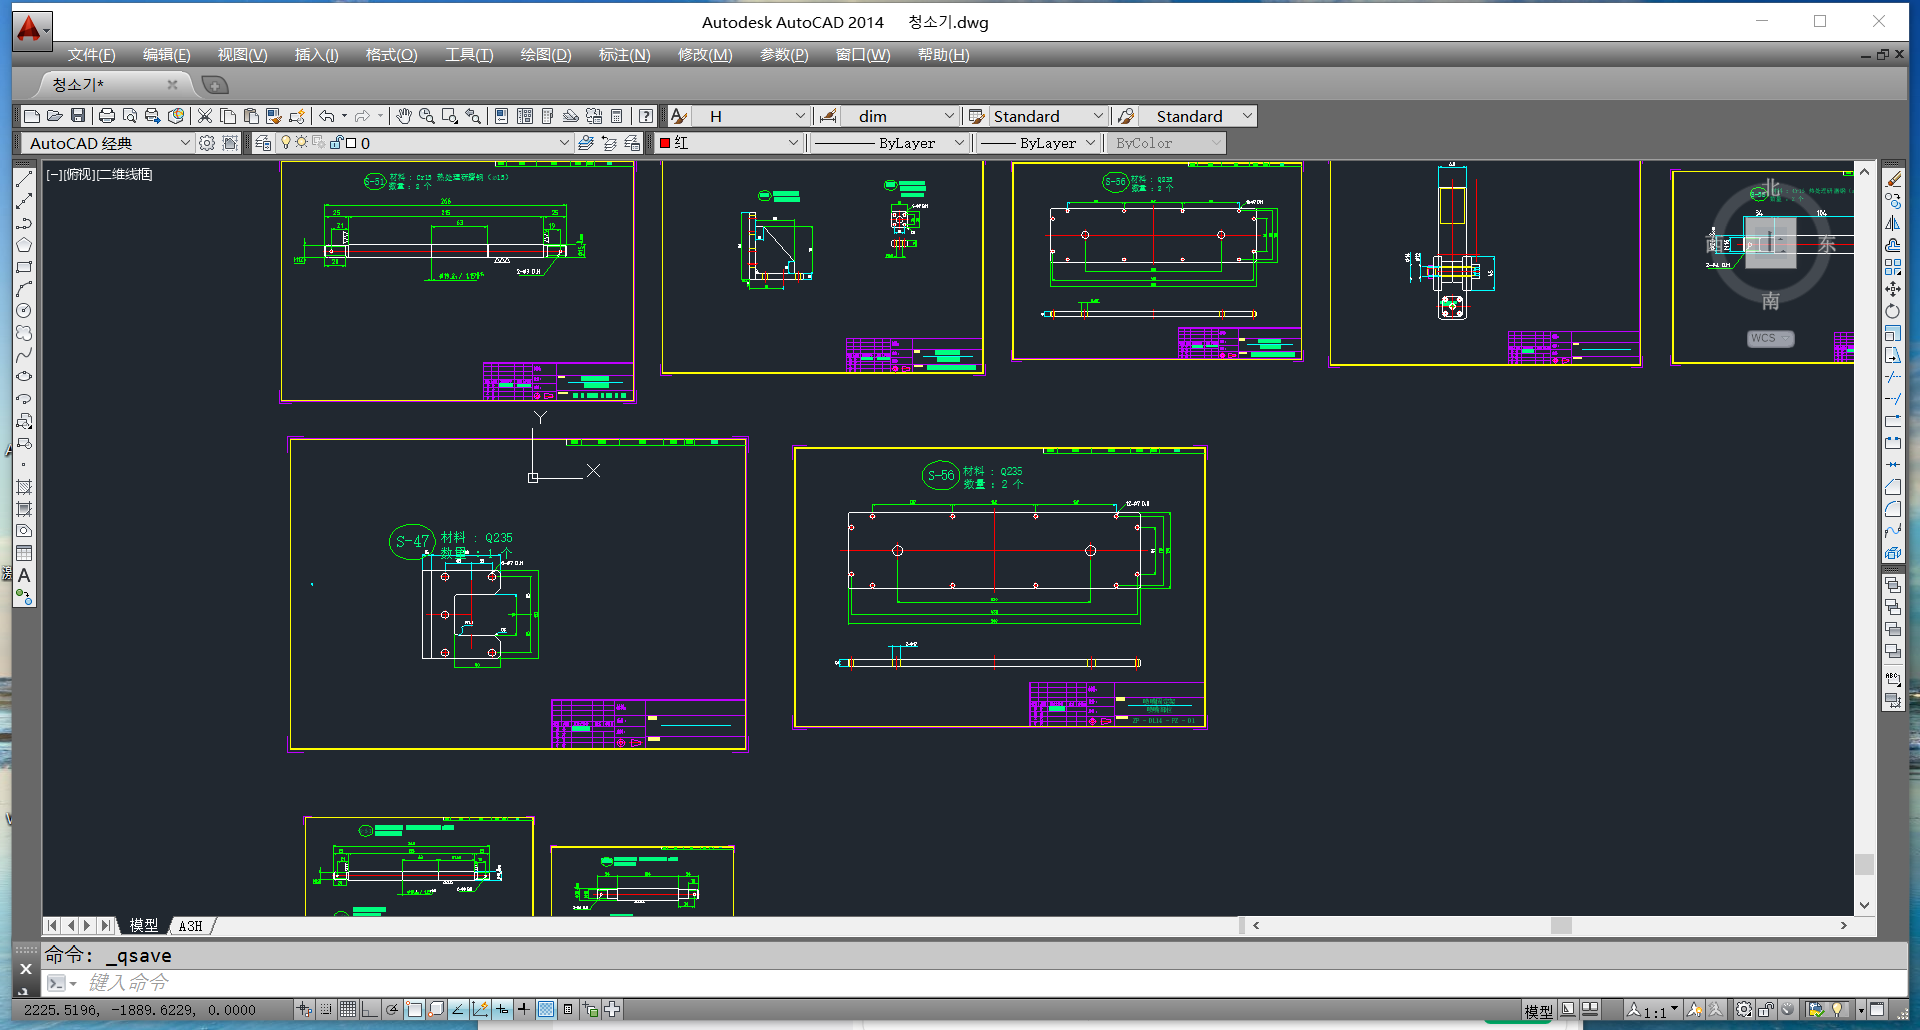The width and height of the screenshot is (1920, 1030).
Task: Click the Layer Previous icon
Action: point(609,143)
